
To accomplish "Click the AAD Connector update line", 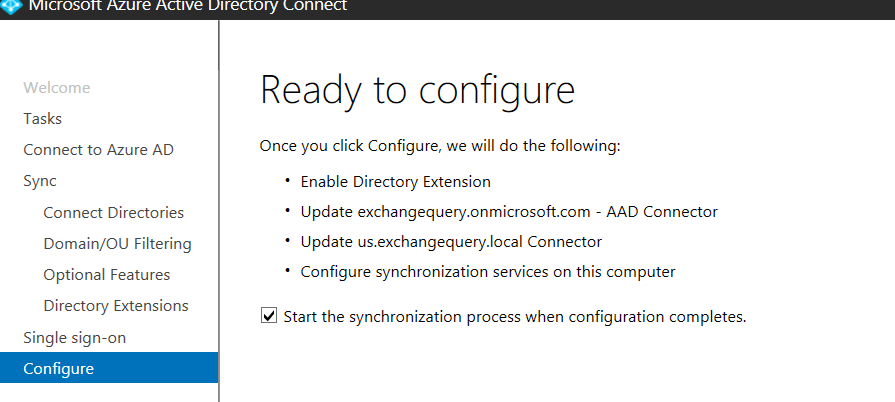I will click(x=509, y=212).
